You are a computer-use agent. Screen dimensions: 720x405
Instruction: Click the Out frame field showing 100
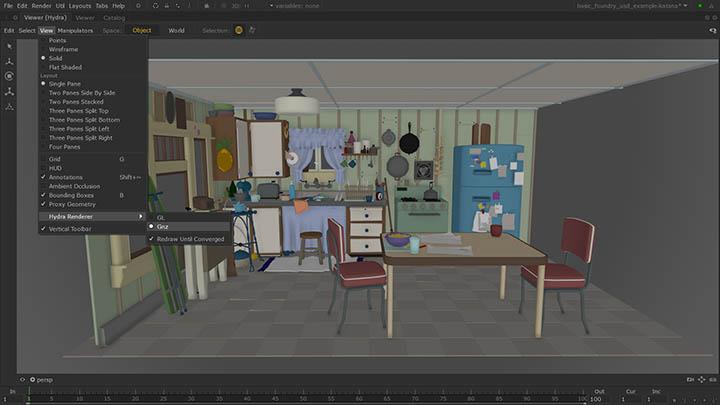[599, 400]
